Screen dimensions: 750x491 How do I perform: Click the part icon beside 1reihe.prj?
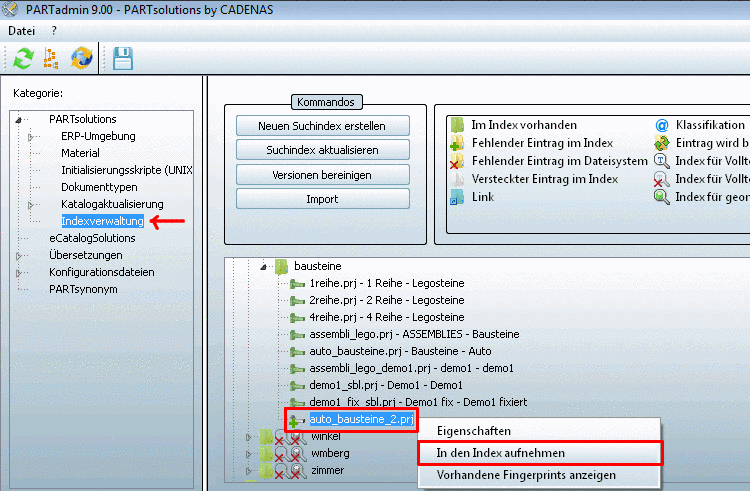point(297,284)
